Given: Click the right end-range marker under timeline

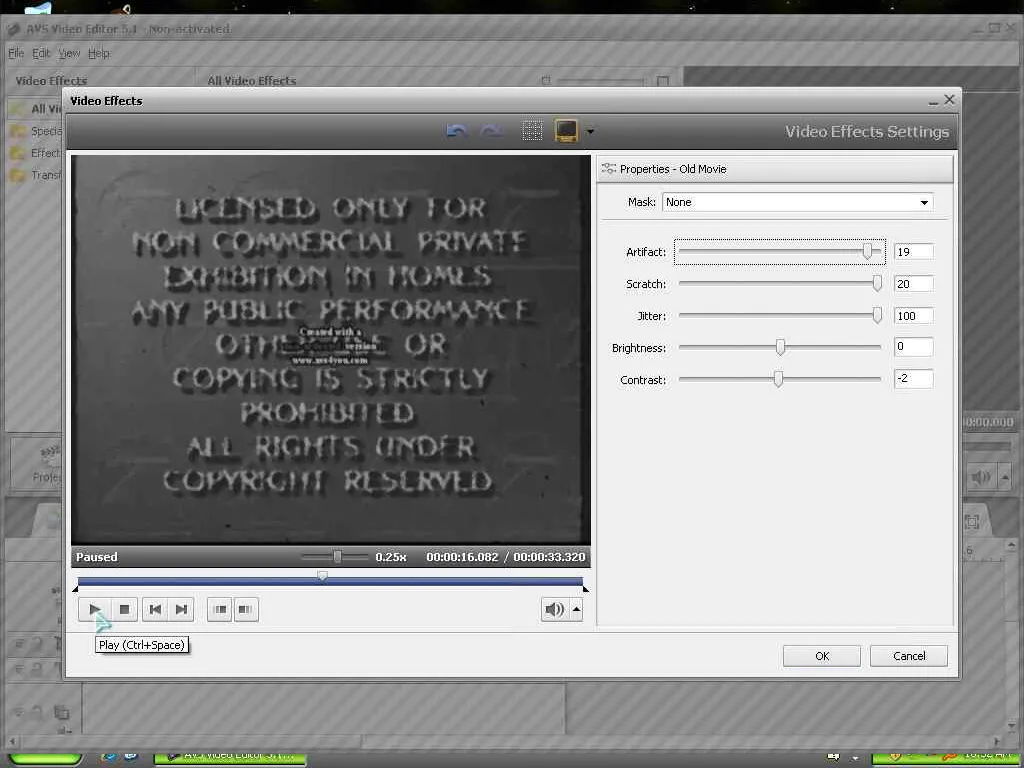Looking at the screenshot, I should click(x=585, y=589).
